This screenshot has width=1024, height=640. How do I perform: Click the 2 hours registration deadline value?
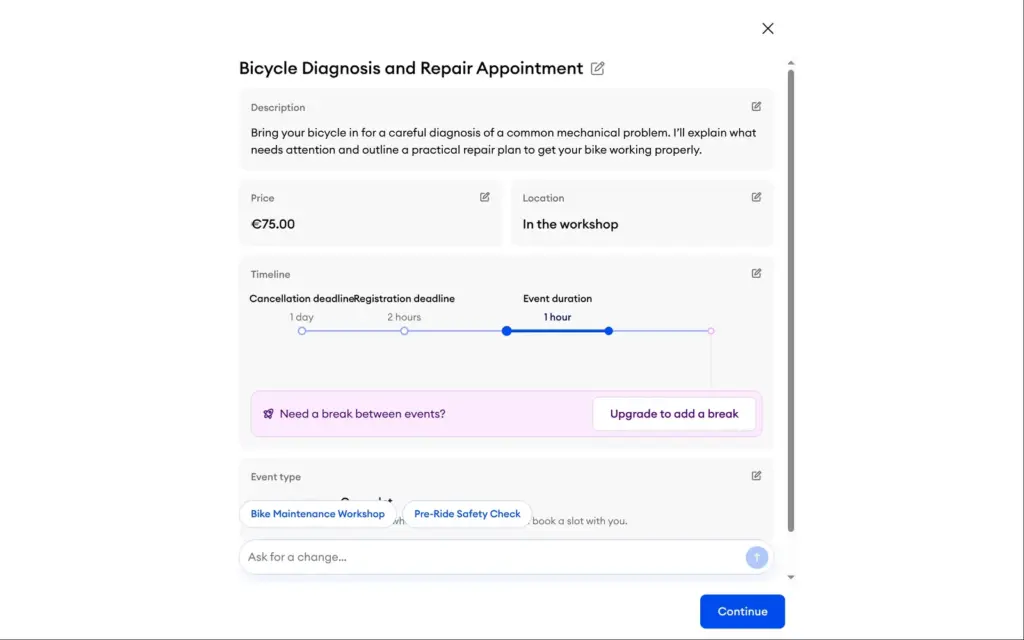tap(404, 317)
